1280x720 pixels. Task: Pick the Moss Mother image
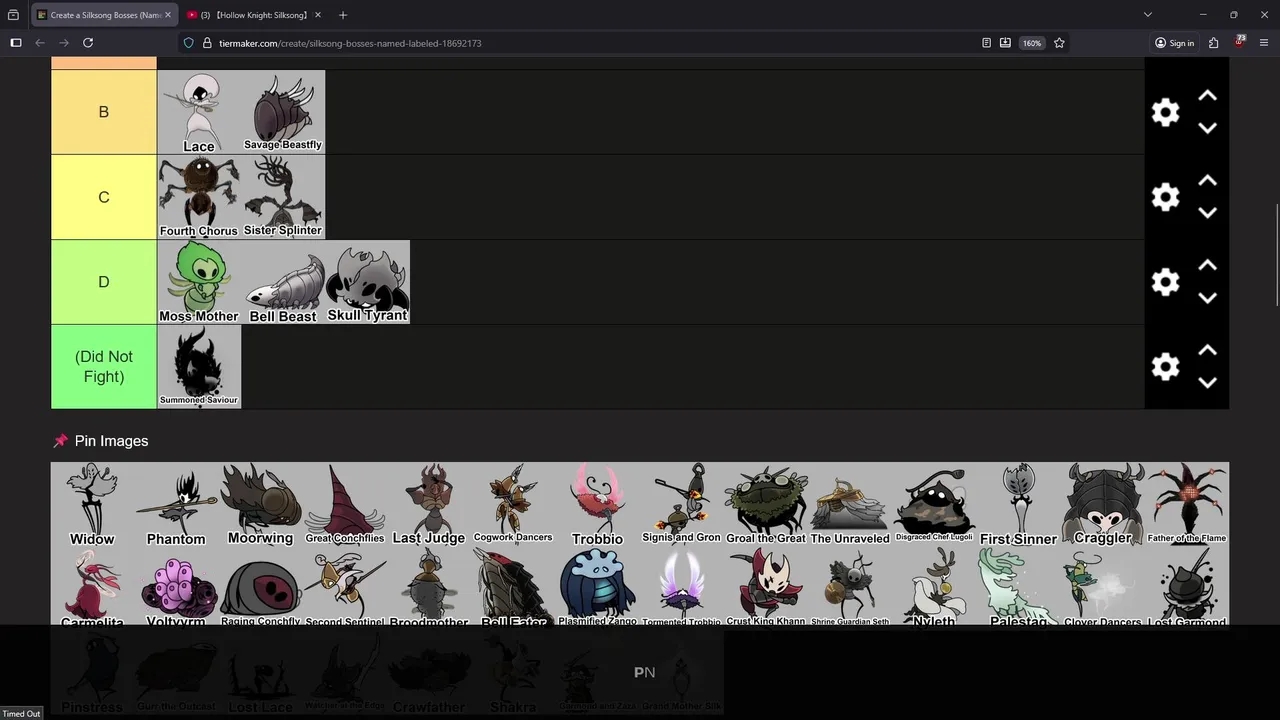pyautogui.click(x=199, y=282)
